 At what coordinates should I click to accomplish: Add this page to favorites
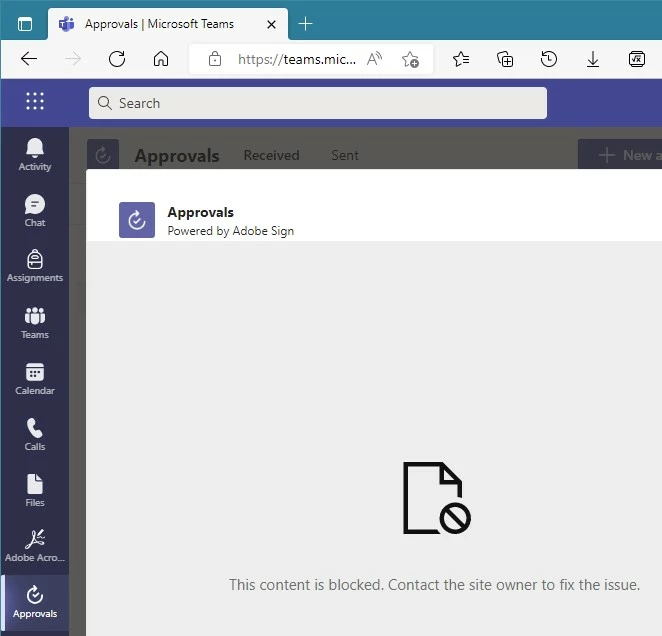(410, 59)
